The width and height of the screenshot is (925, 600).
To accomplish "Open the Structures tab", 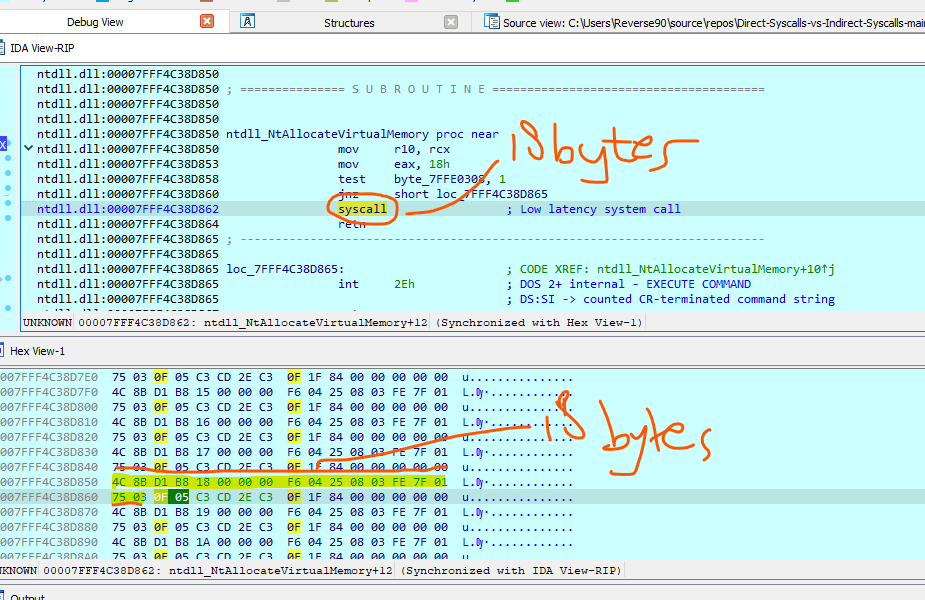I will (349, 22).
